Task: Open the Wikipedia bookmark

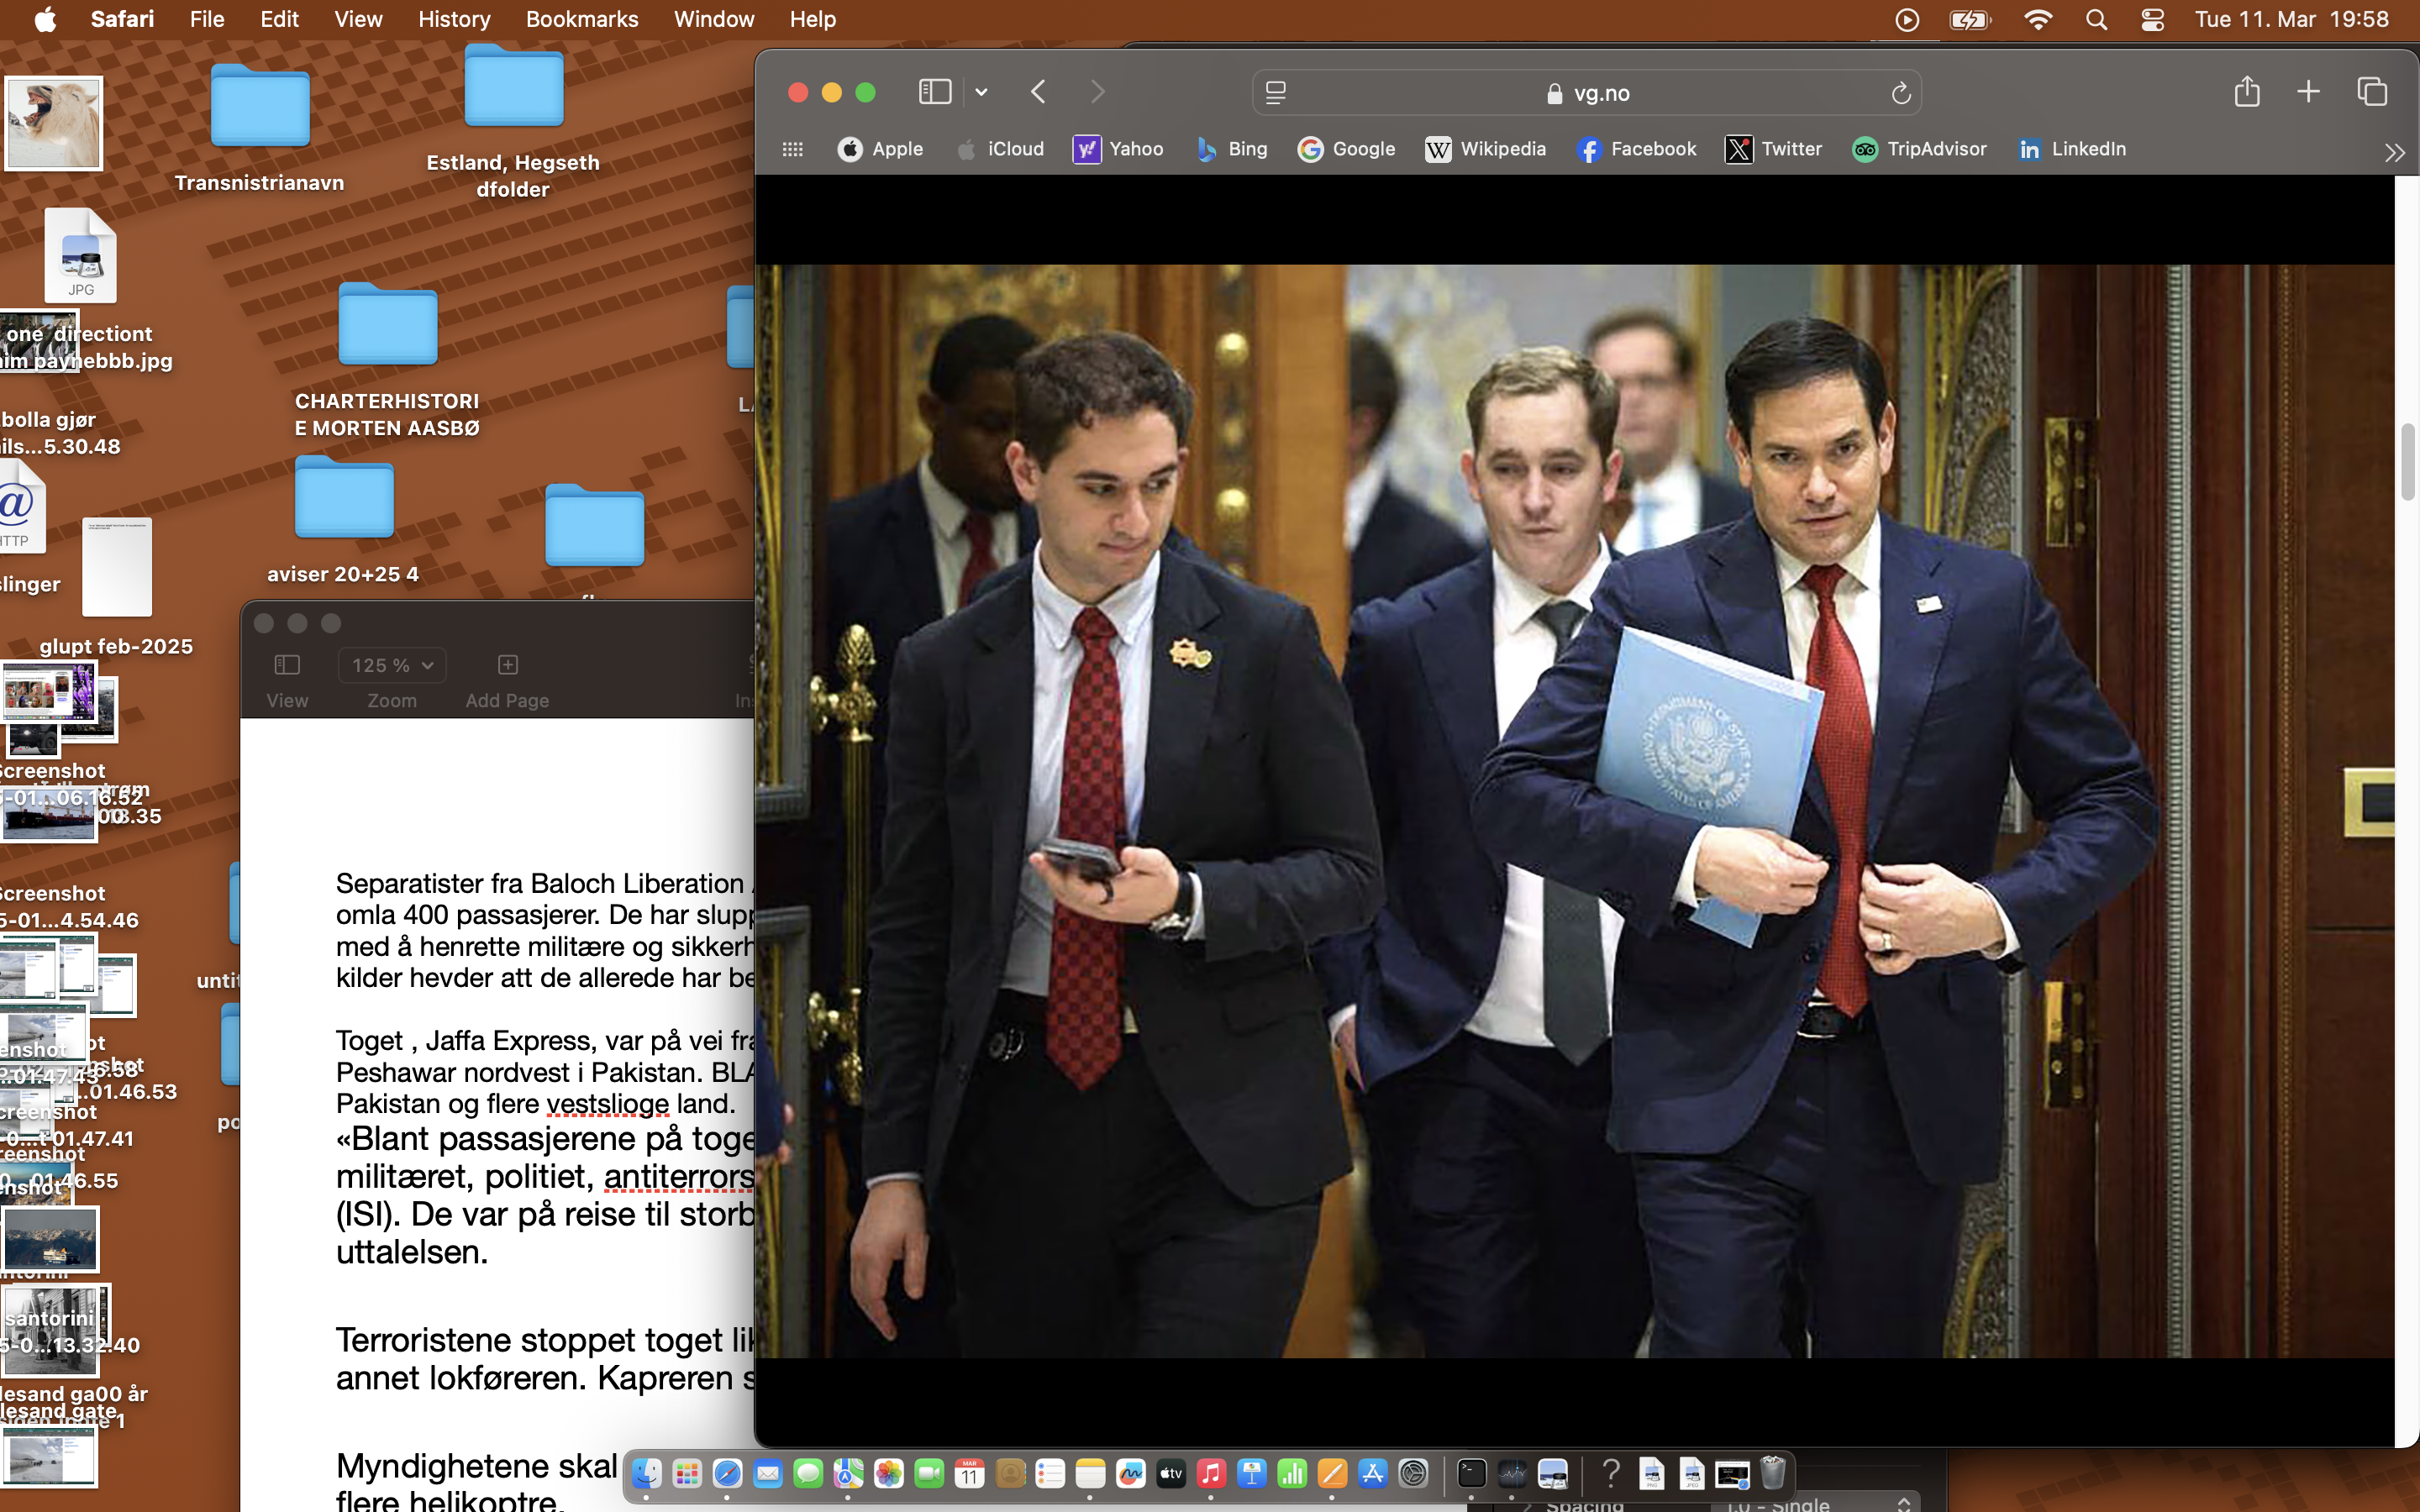Action: tap(1485, 149)
